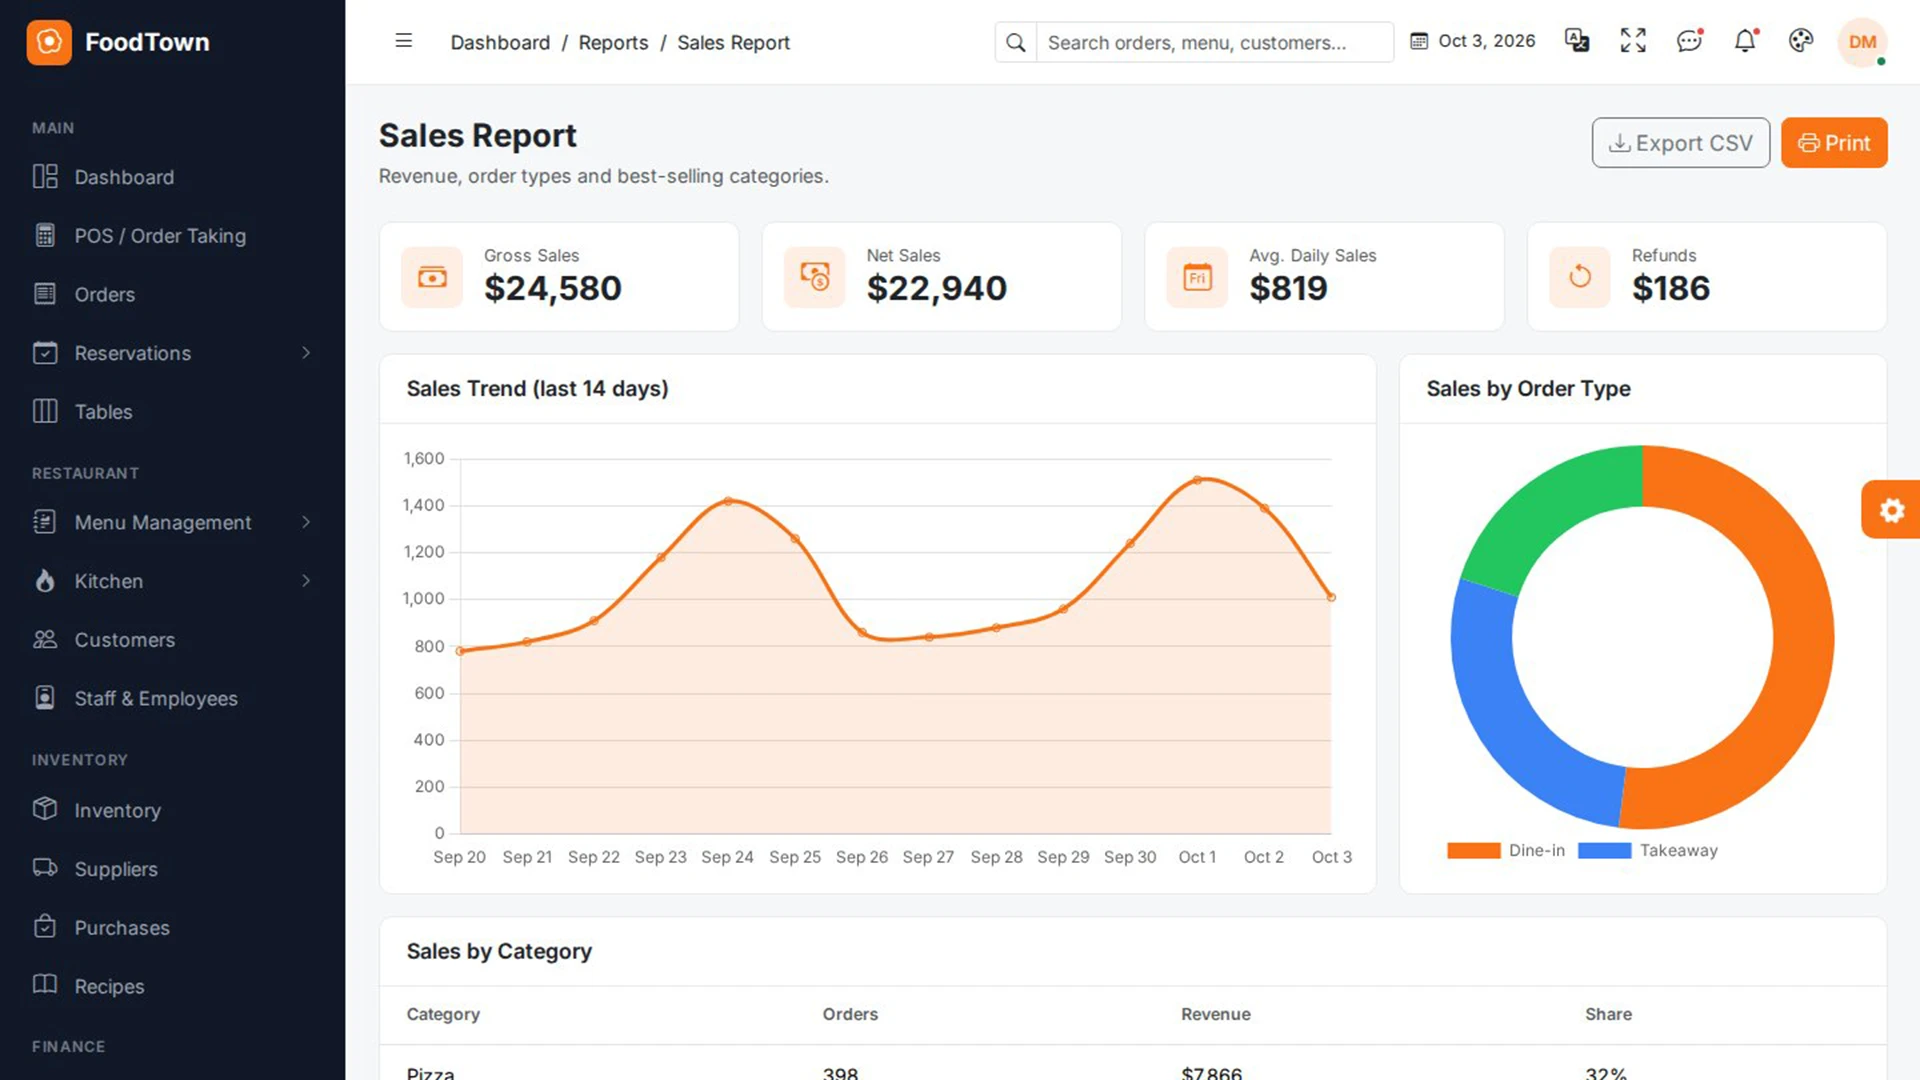
Task: Click the Avg. Daily Sales calendar icon
Action: pyautogui.click(x=1197, y=277)
